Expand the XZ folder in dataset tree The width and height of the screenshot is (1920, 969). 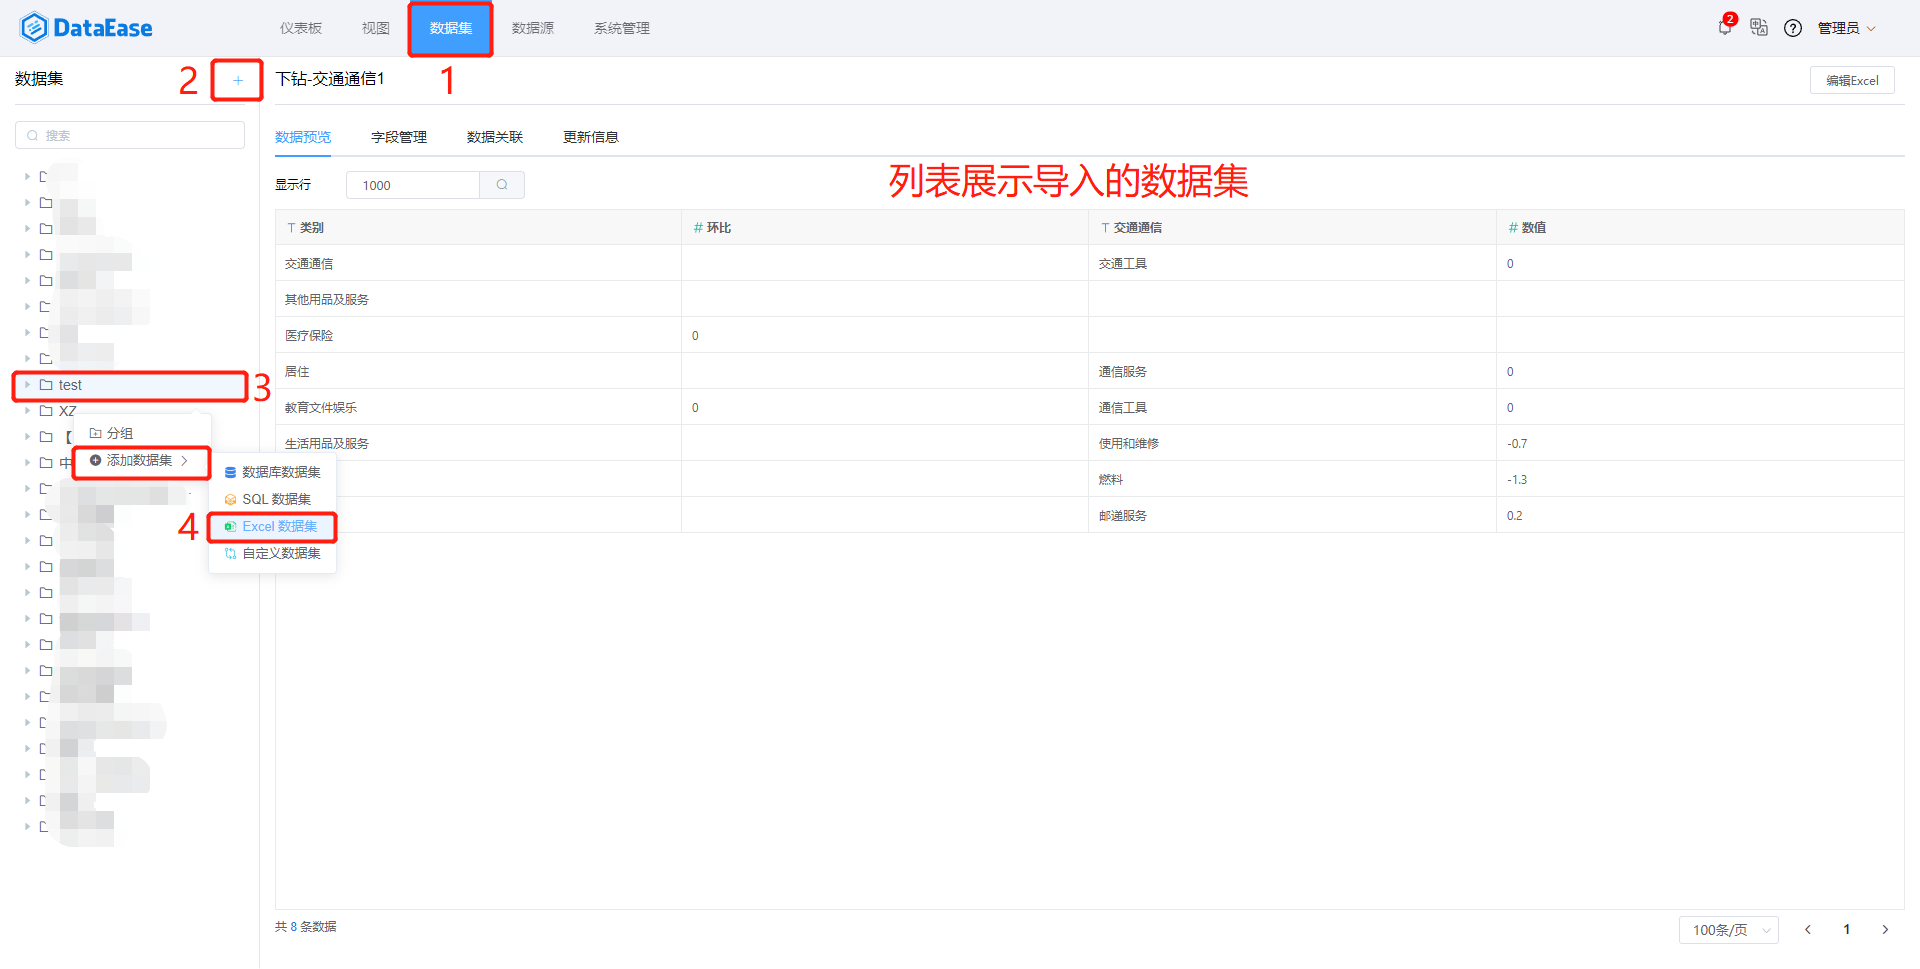click(x=26, y=410)
